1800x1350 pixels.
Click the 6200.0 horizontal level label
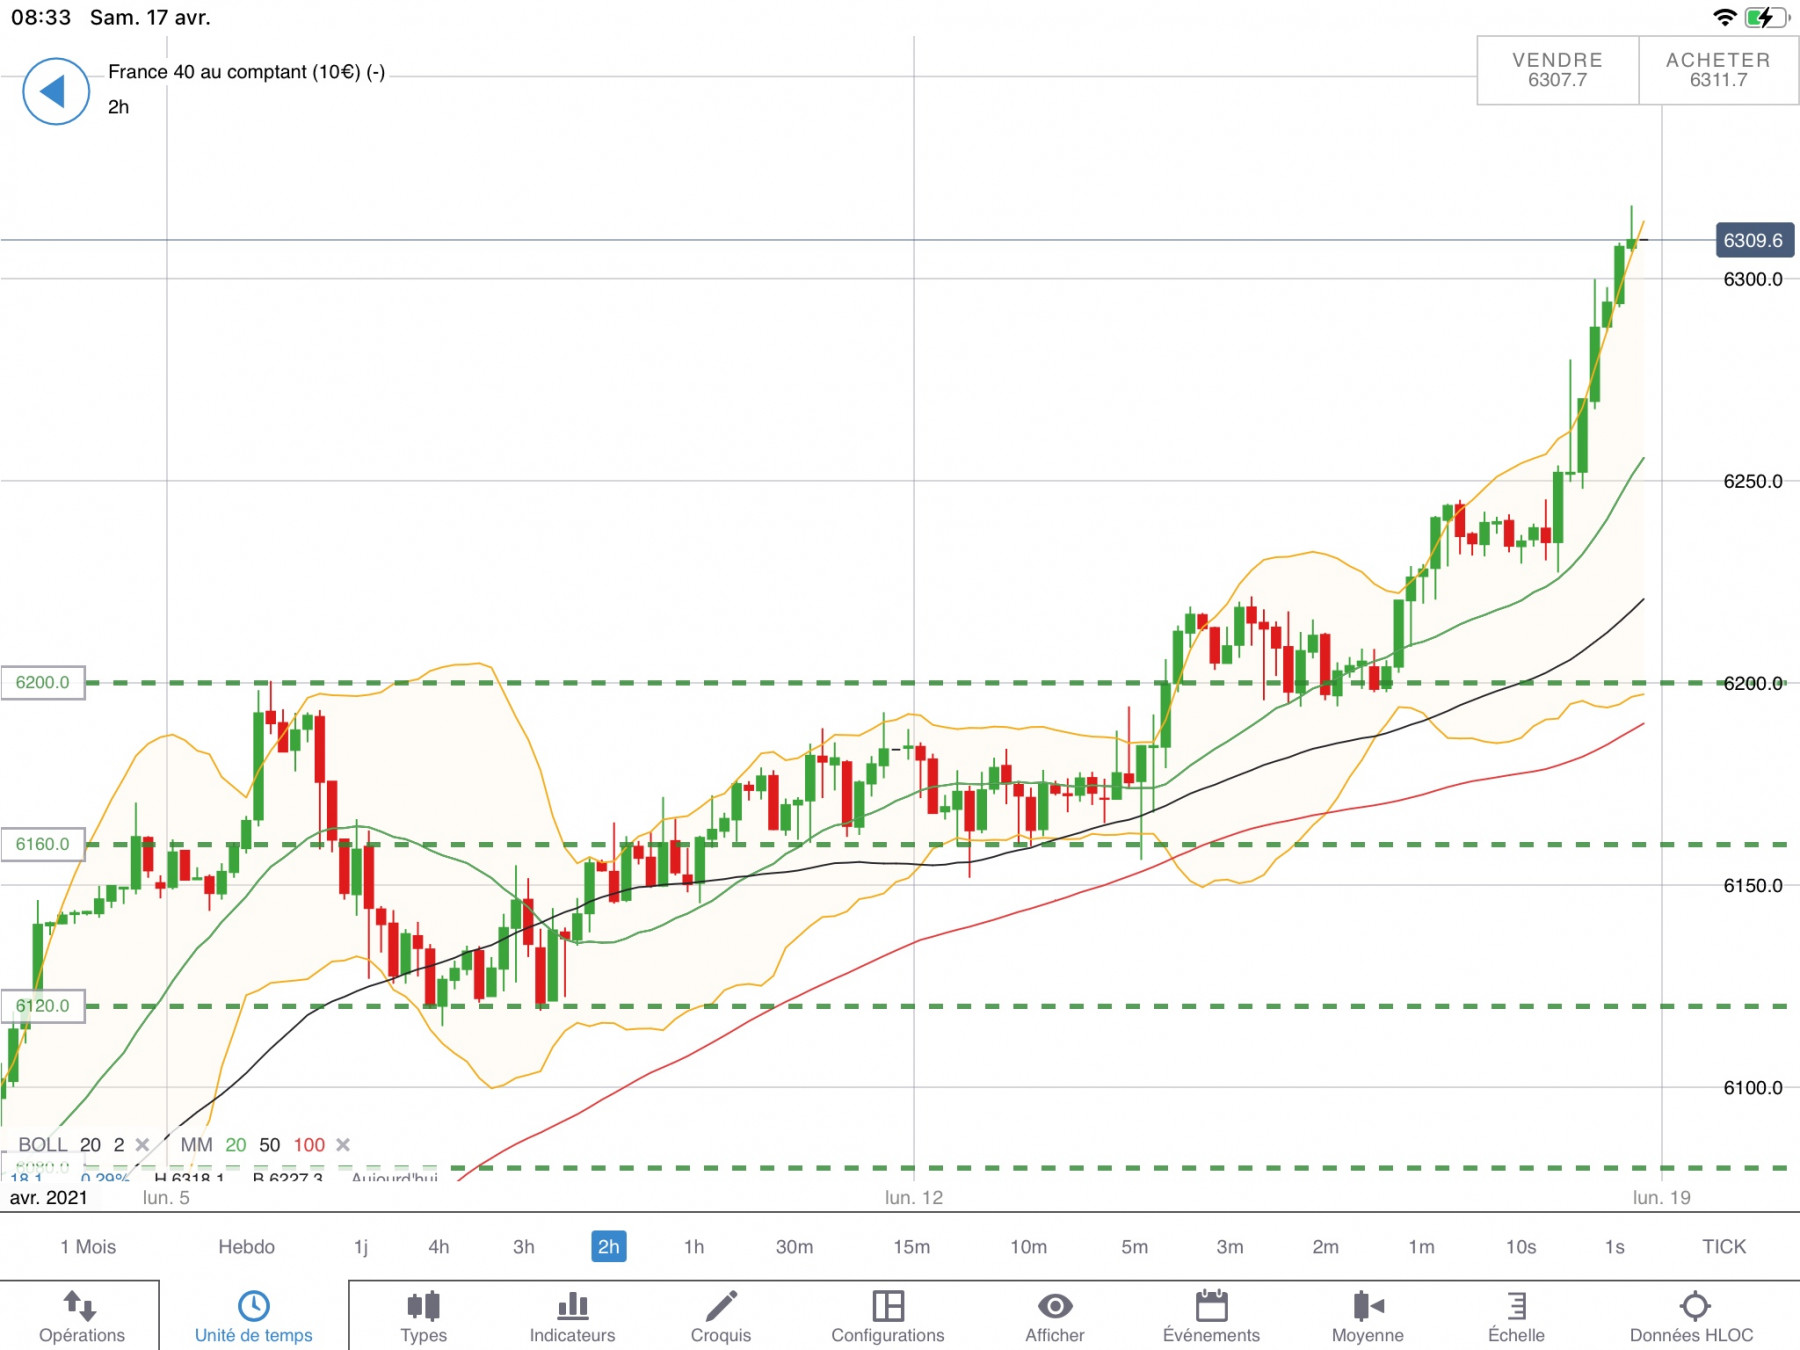tap(43, 683)
